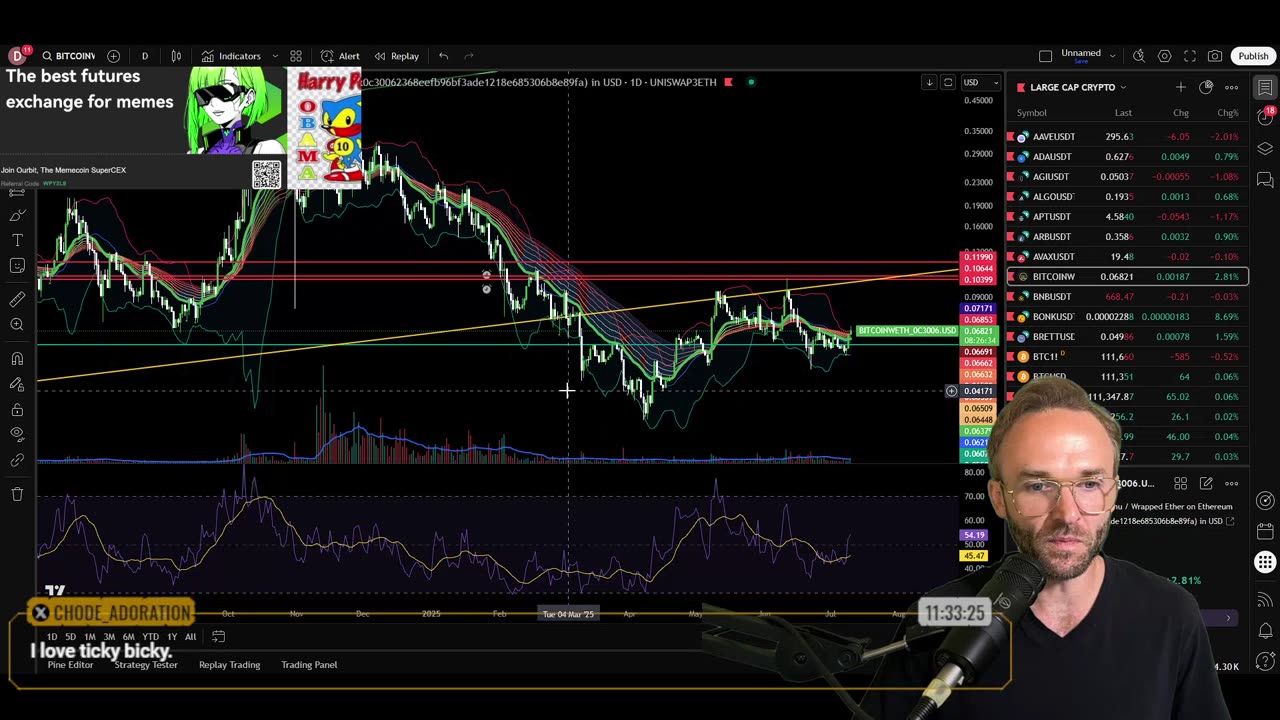
Task: Click the down-arrow button beside USD selector
Action: 929,82
